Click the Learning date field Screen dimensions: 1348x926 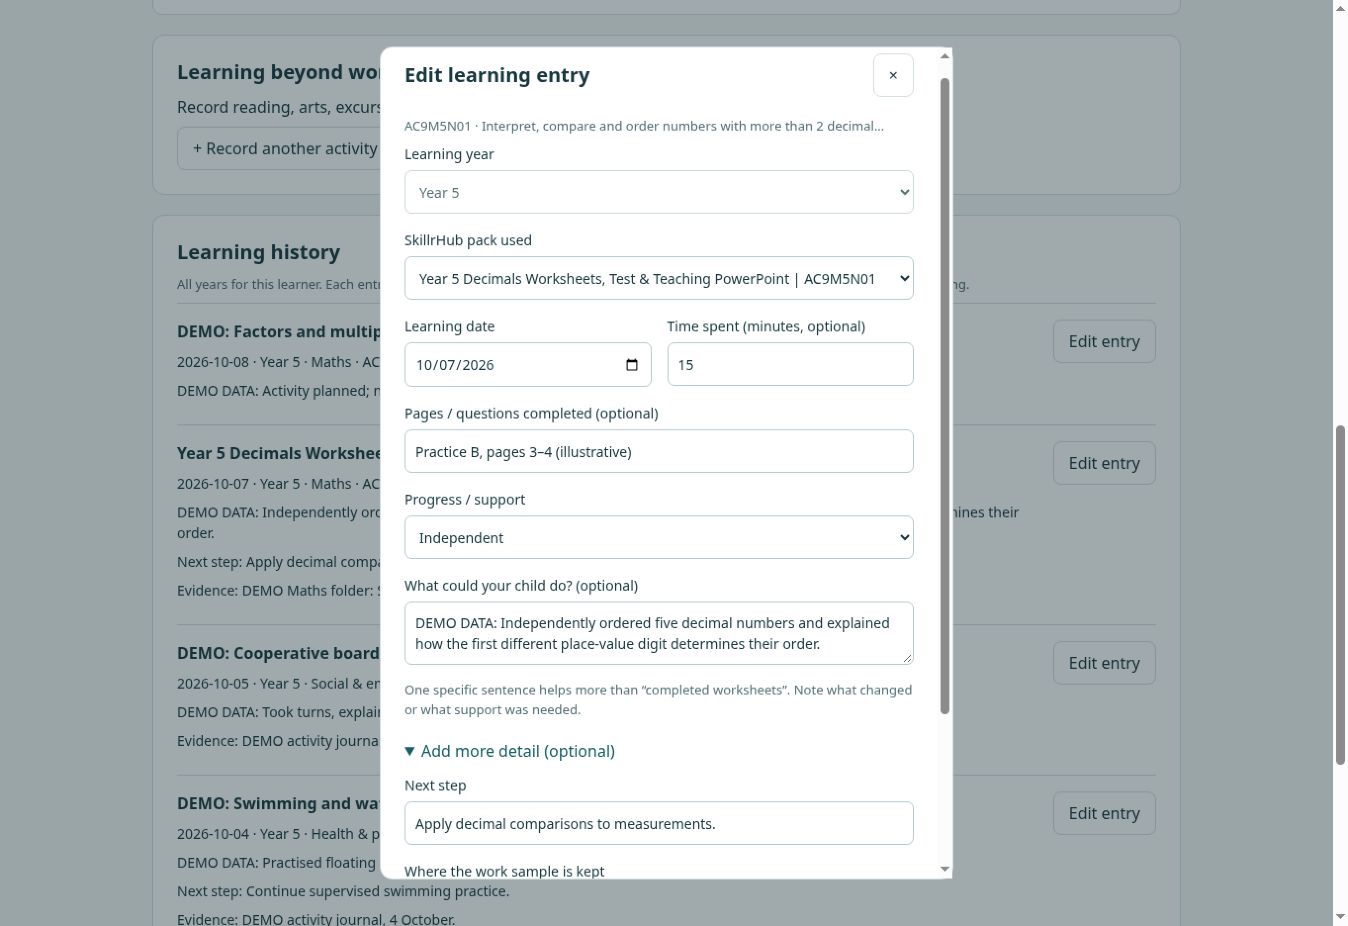point(528,364)
